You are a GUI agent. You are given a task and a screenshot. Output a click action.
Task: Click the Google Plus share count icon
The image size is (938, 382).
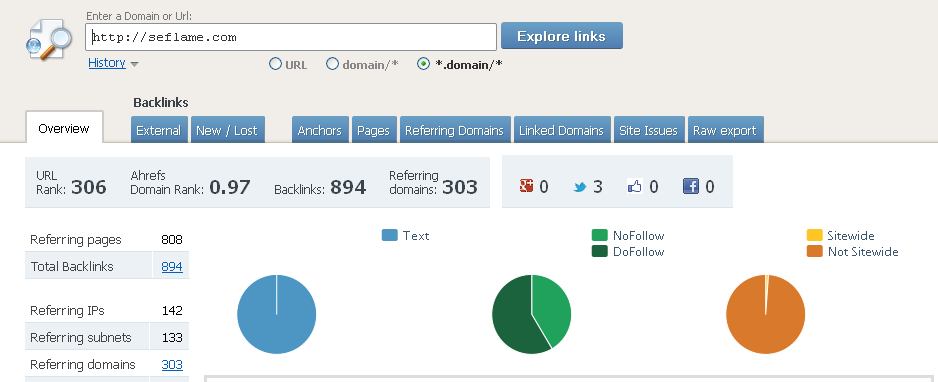tap(526, 187)
